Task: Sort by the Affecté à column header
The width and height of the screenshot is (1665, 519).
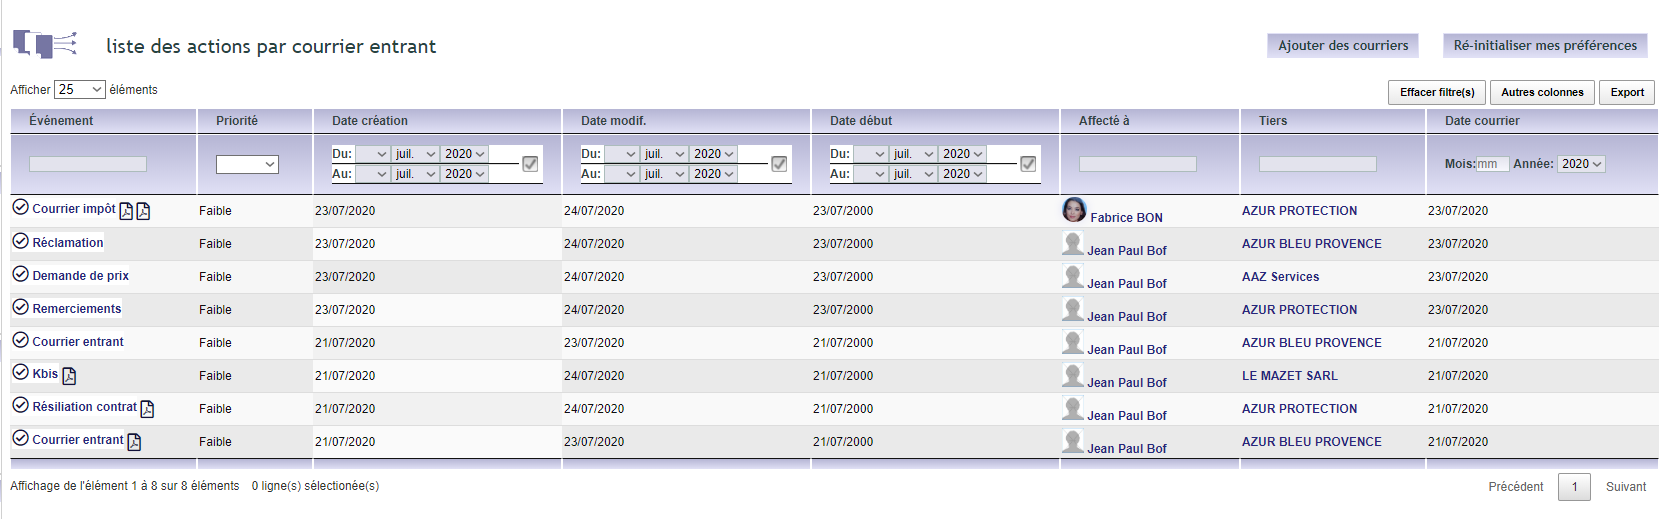Action: (1150, 120)
